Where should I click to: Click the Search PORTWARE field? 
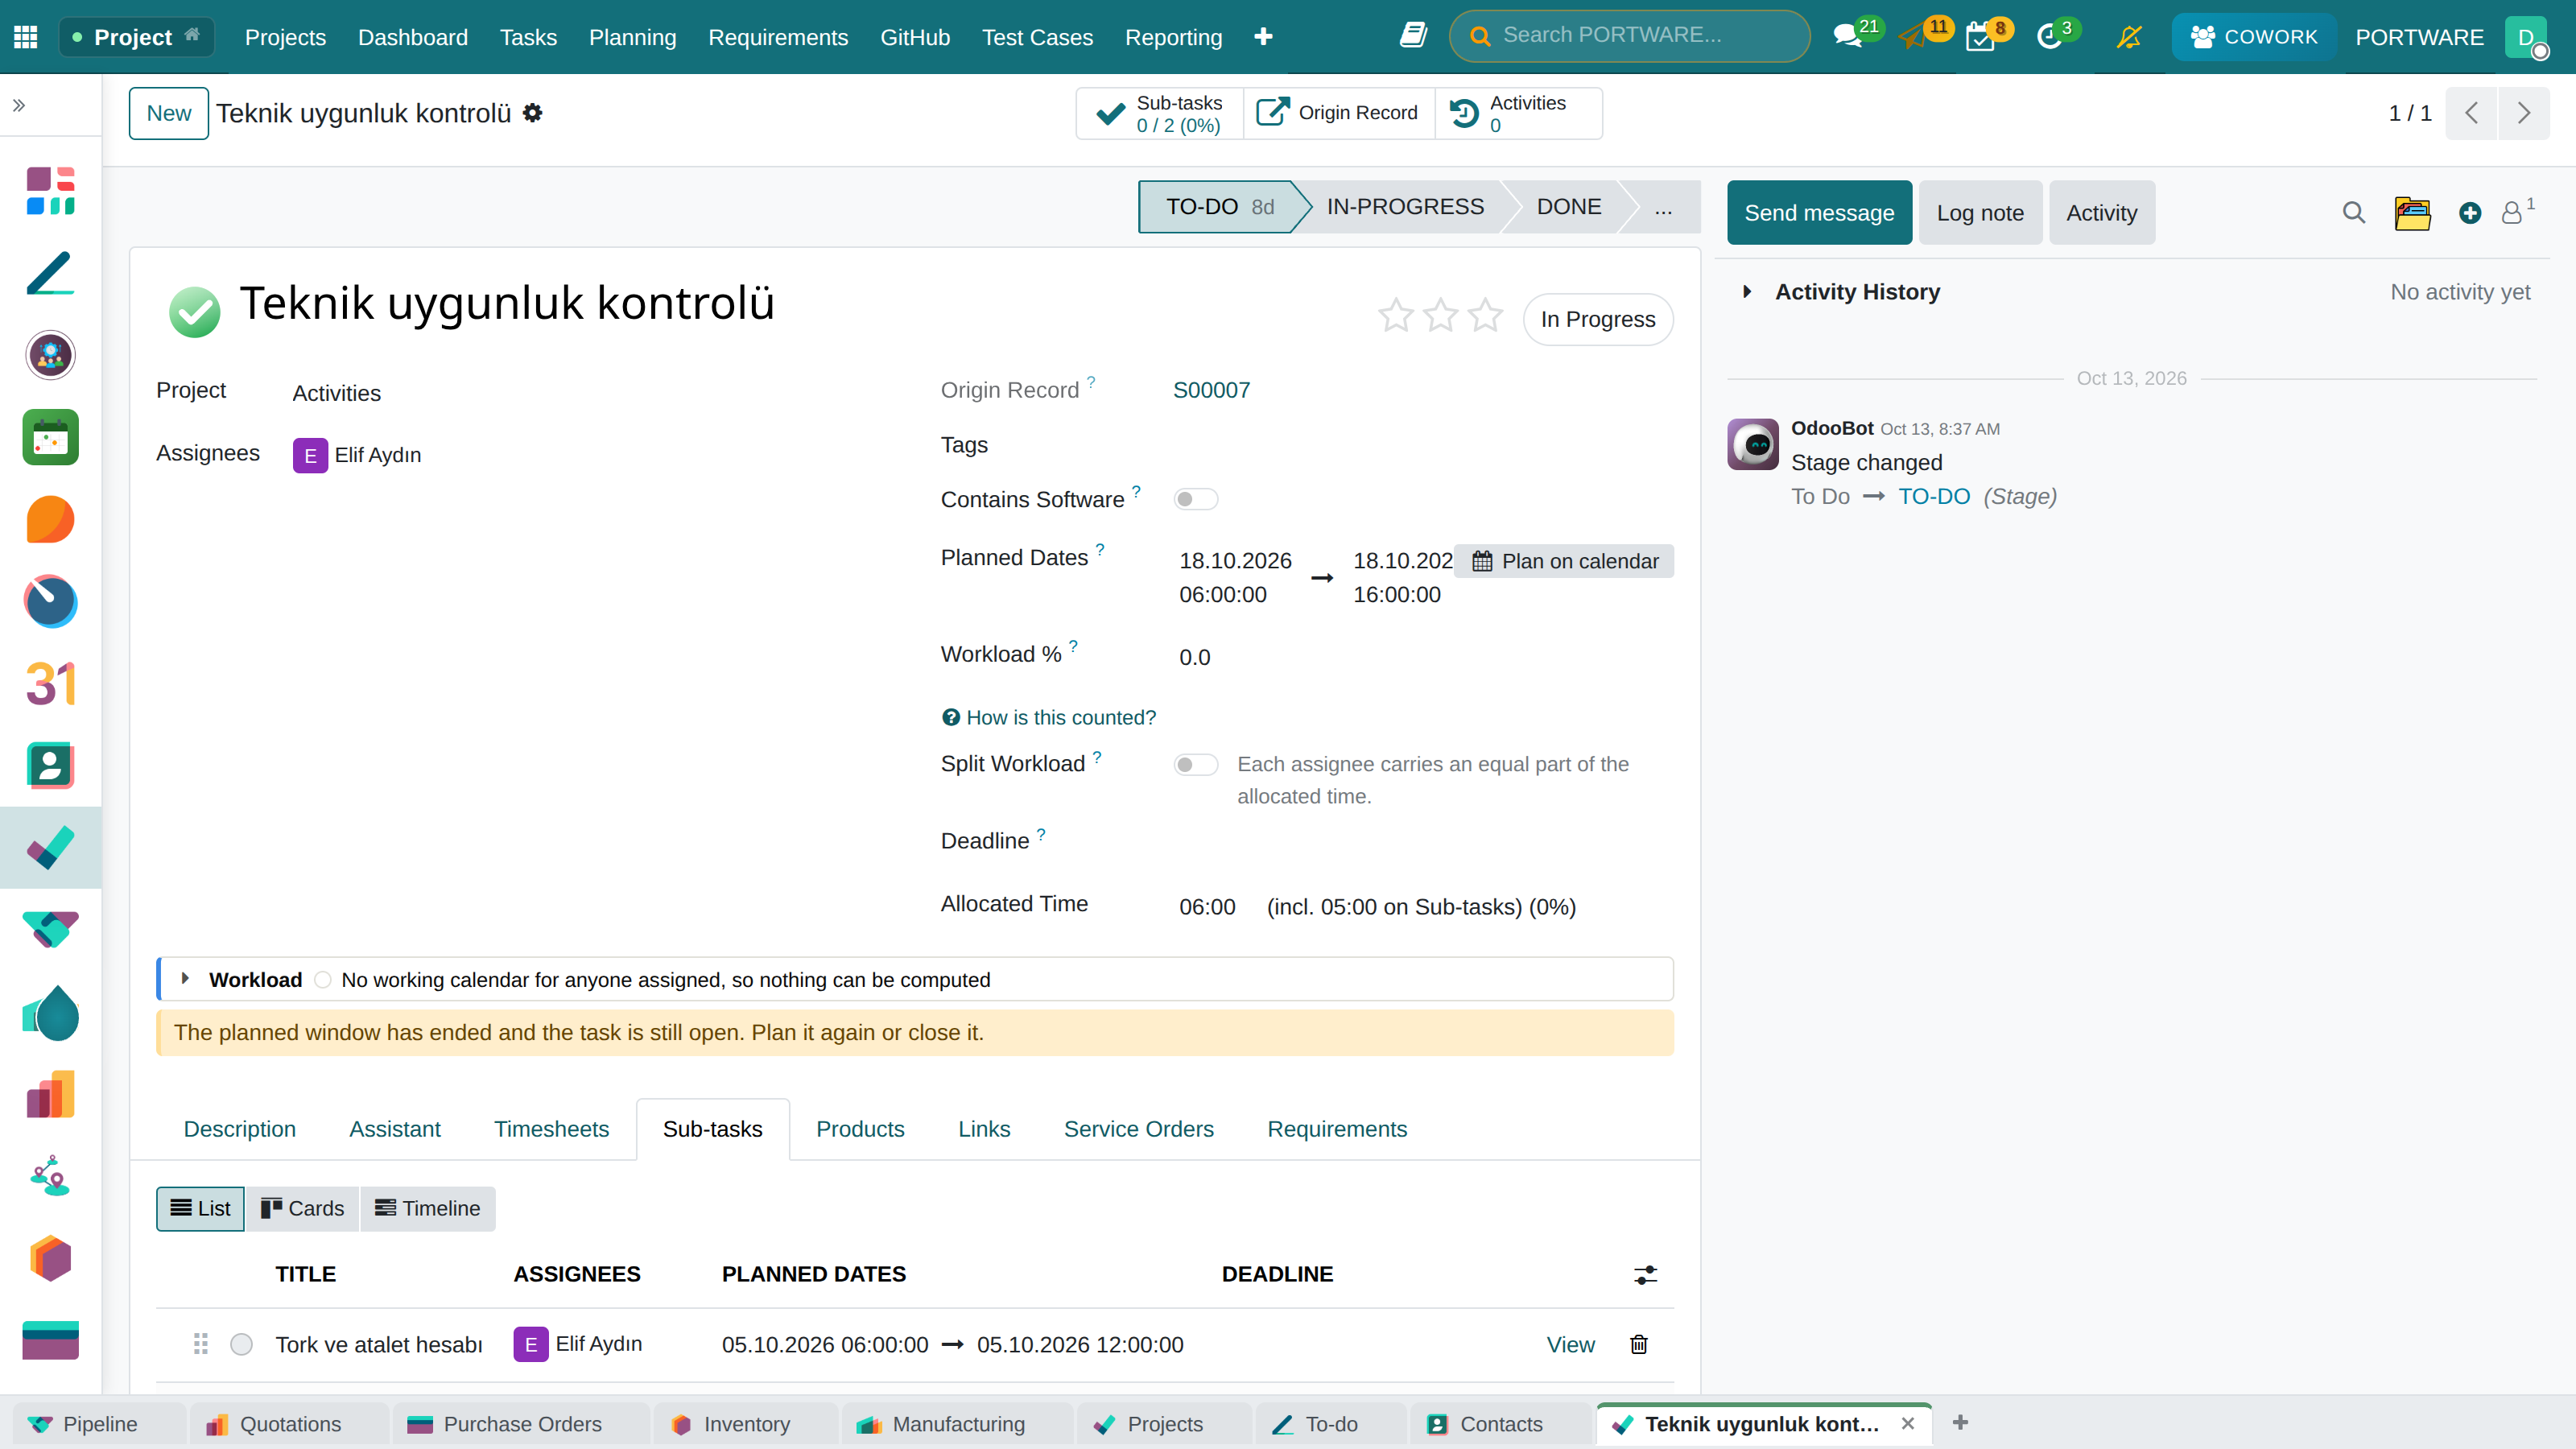[1629, 36]
